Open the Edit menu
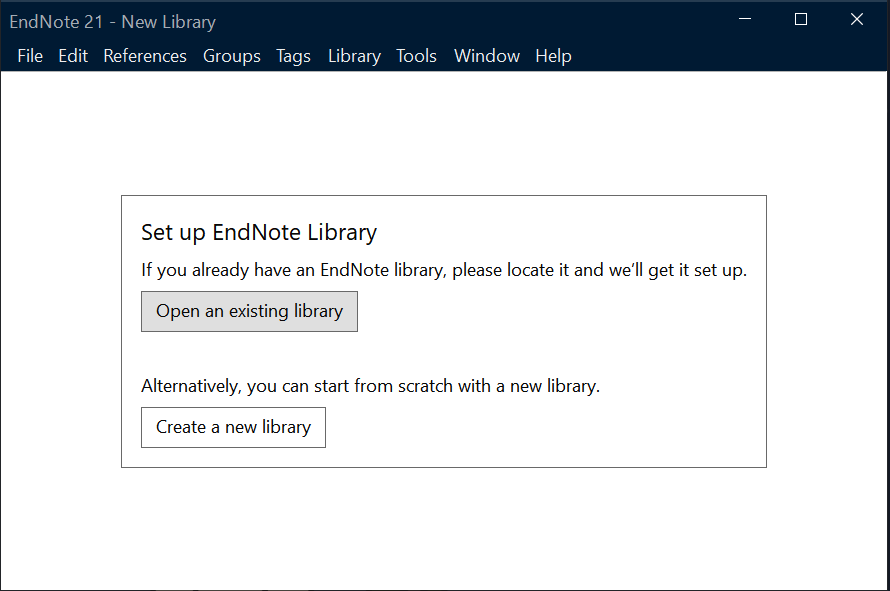Image resolution: width=890 pixels, height=591 pixels. click(73, 56)
